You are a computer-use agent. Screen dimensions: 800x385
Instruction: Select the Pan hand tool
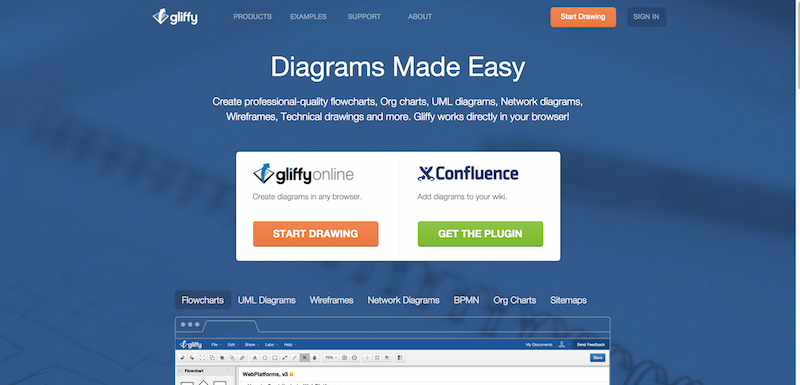(314, 357)
